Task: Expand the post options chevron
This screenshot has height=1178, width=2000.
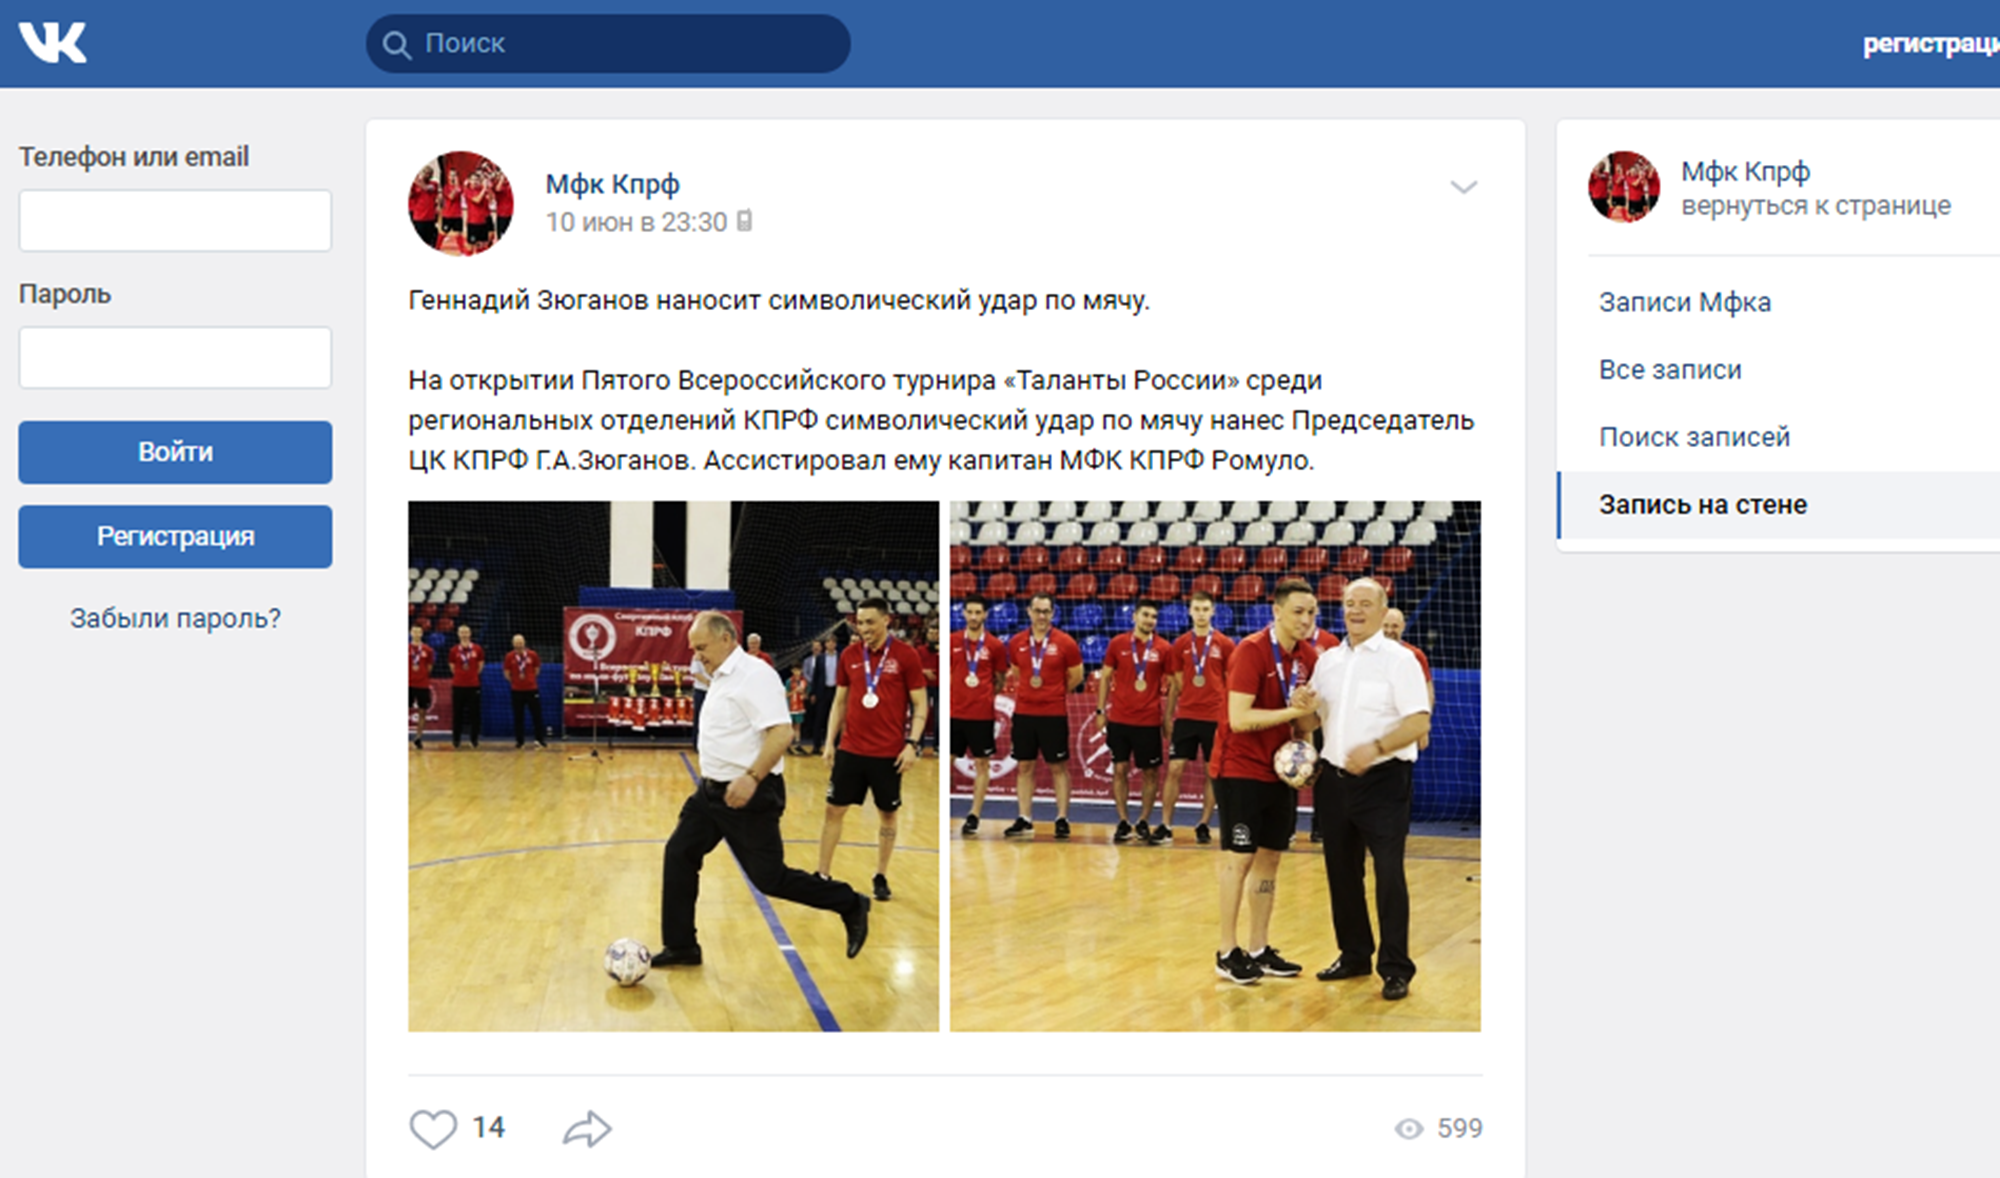Action: click(x=1463, y=187)
